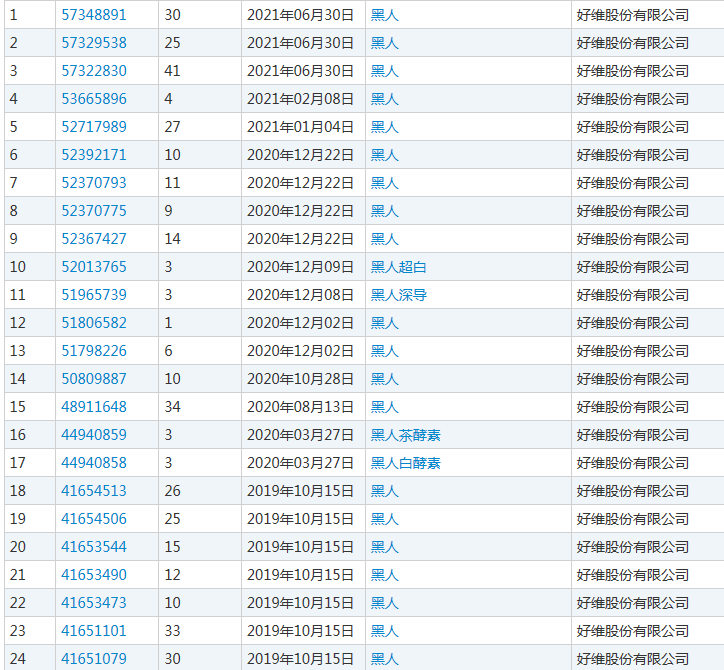Open registration number 52367427 link
Screen dimensions: 724x670
[94, 239]
